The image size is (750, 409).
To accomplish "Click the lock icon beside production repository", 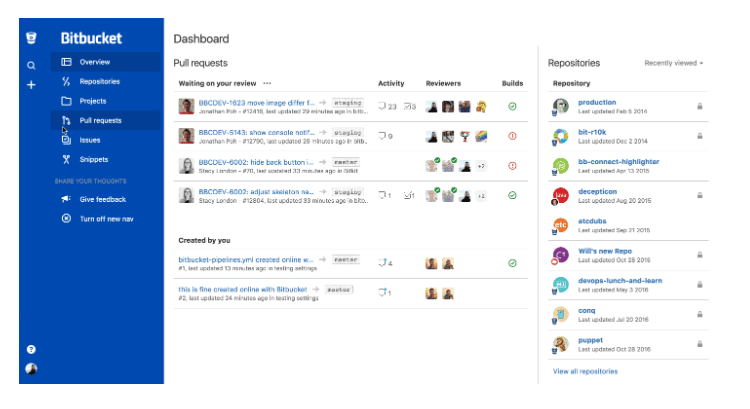I will tap(699, 106).
